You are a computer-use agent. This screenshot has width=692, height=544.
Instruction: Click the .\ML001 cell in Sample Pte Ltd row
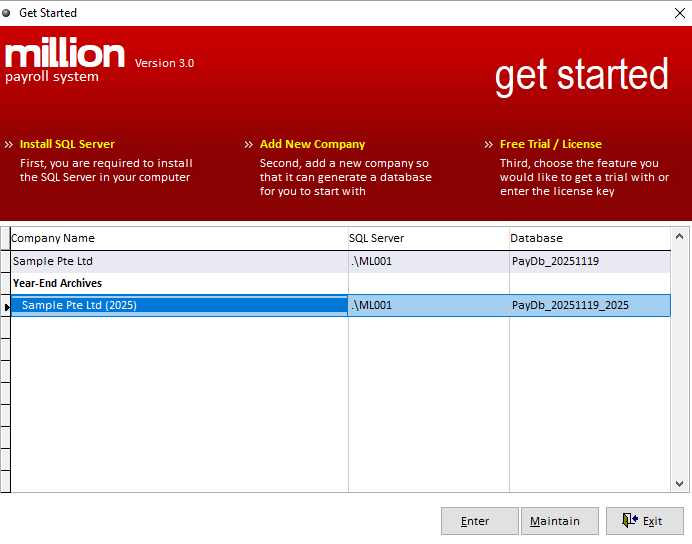pos(429,261)
